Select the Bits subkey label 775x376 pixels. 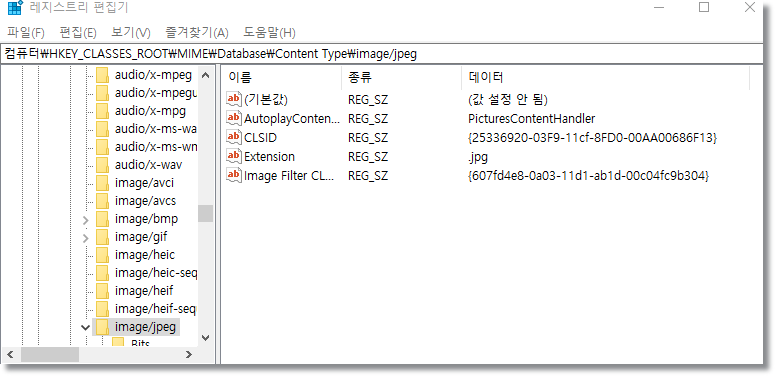[x=140, y=343]
